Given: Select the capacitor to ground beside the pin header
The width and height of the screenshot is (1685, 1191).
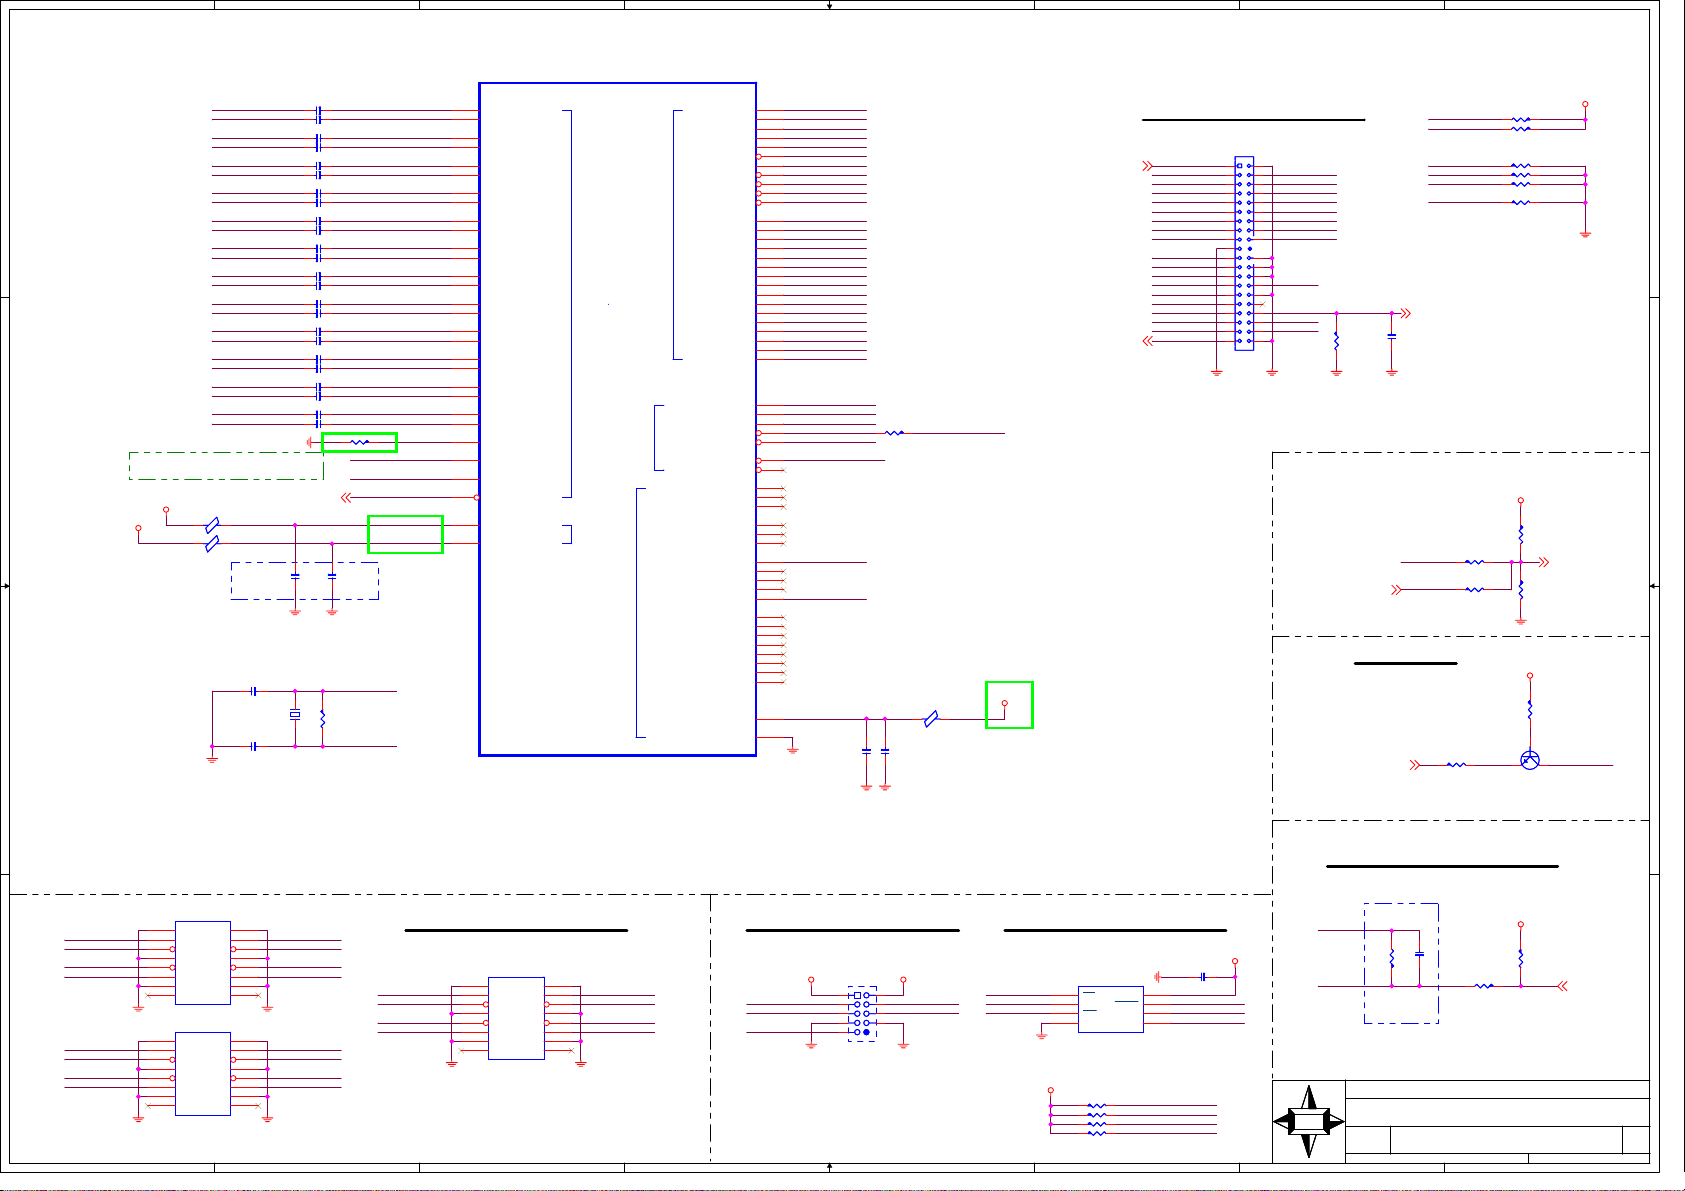Looking at the screenshot, I should coord(1391,337).
